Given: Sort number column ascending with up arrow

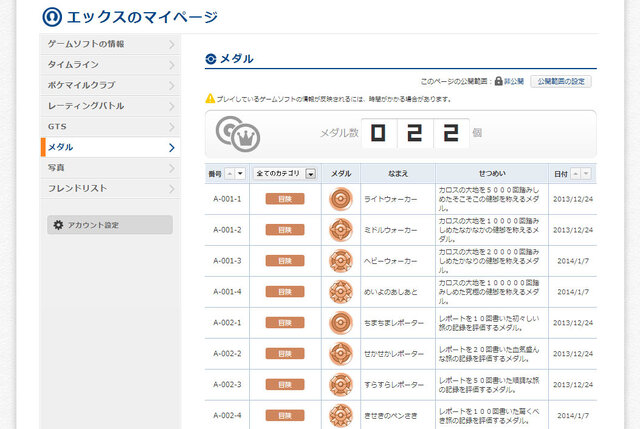Looking at the screenshot, I should (230, 174).
